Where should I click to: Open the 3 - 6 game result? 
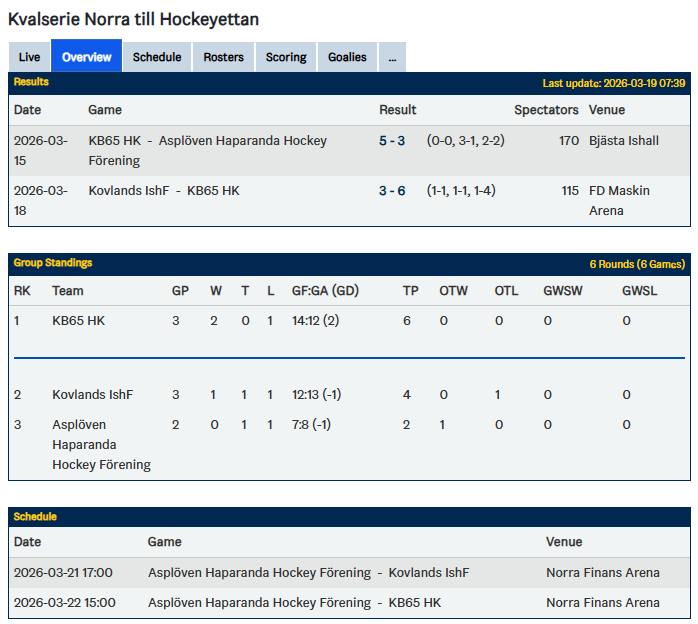392,191
